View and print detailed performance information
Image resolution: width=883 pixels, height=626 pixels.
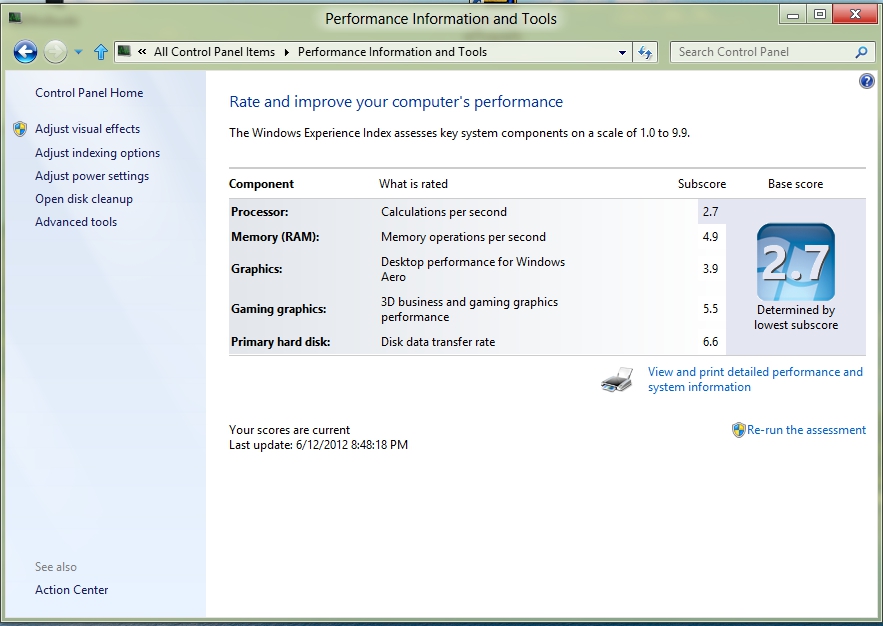755,379
